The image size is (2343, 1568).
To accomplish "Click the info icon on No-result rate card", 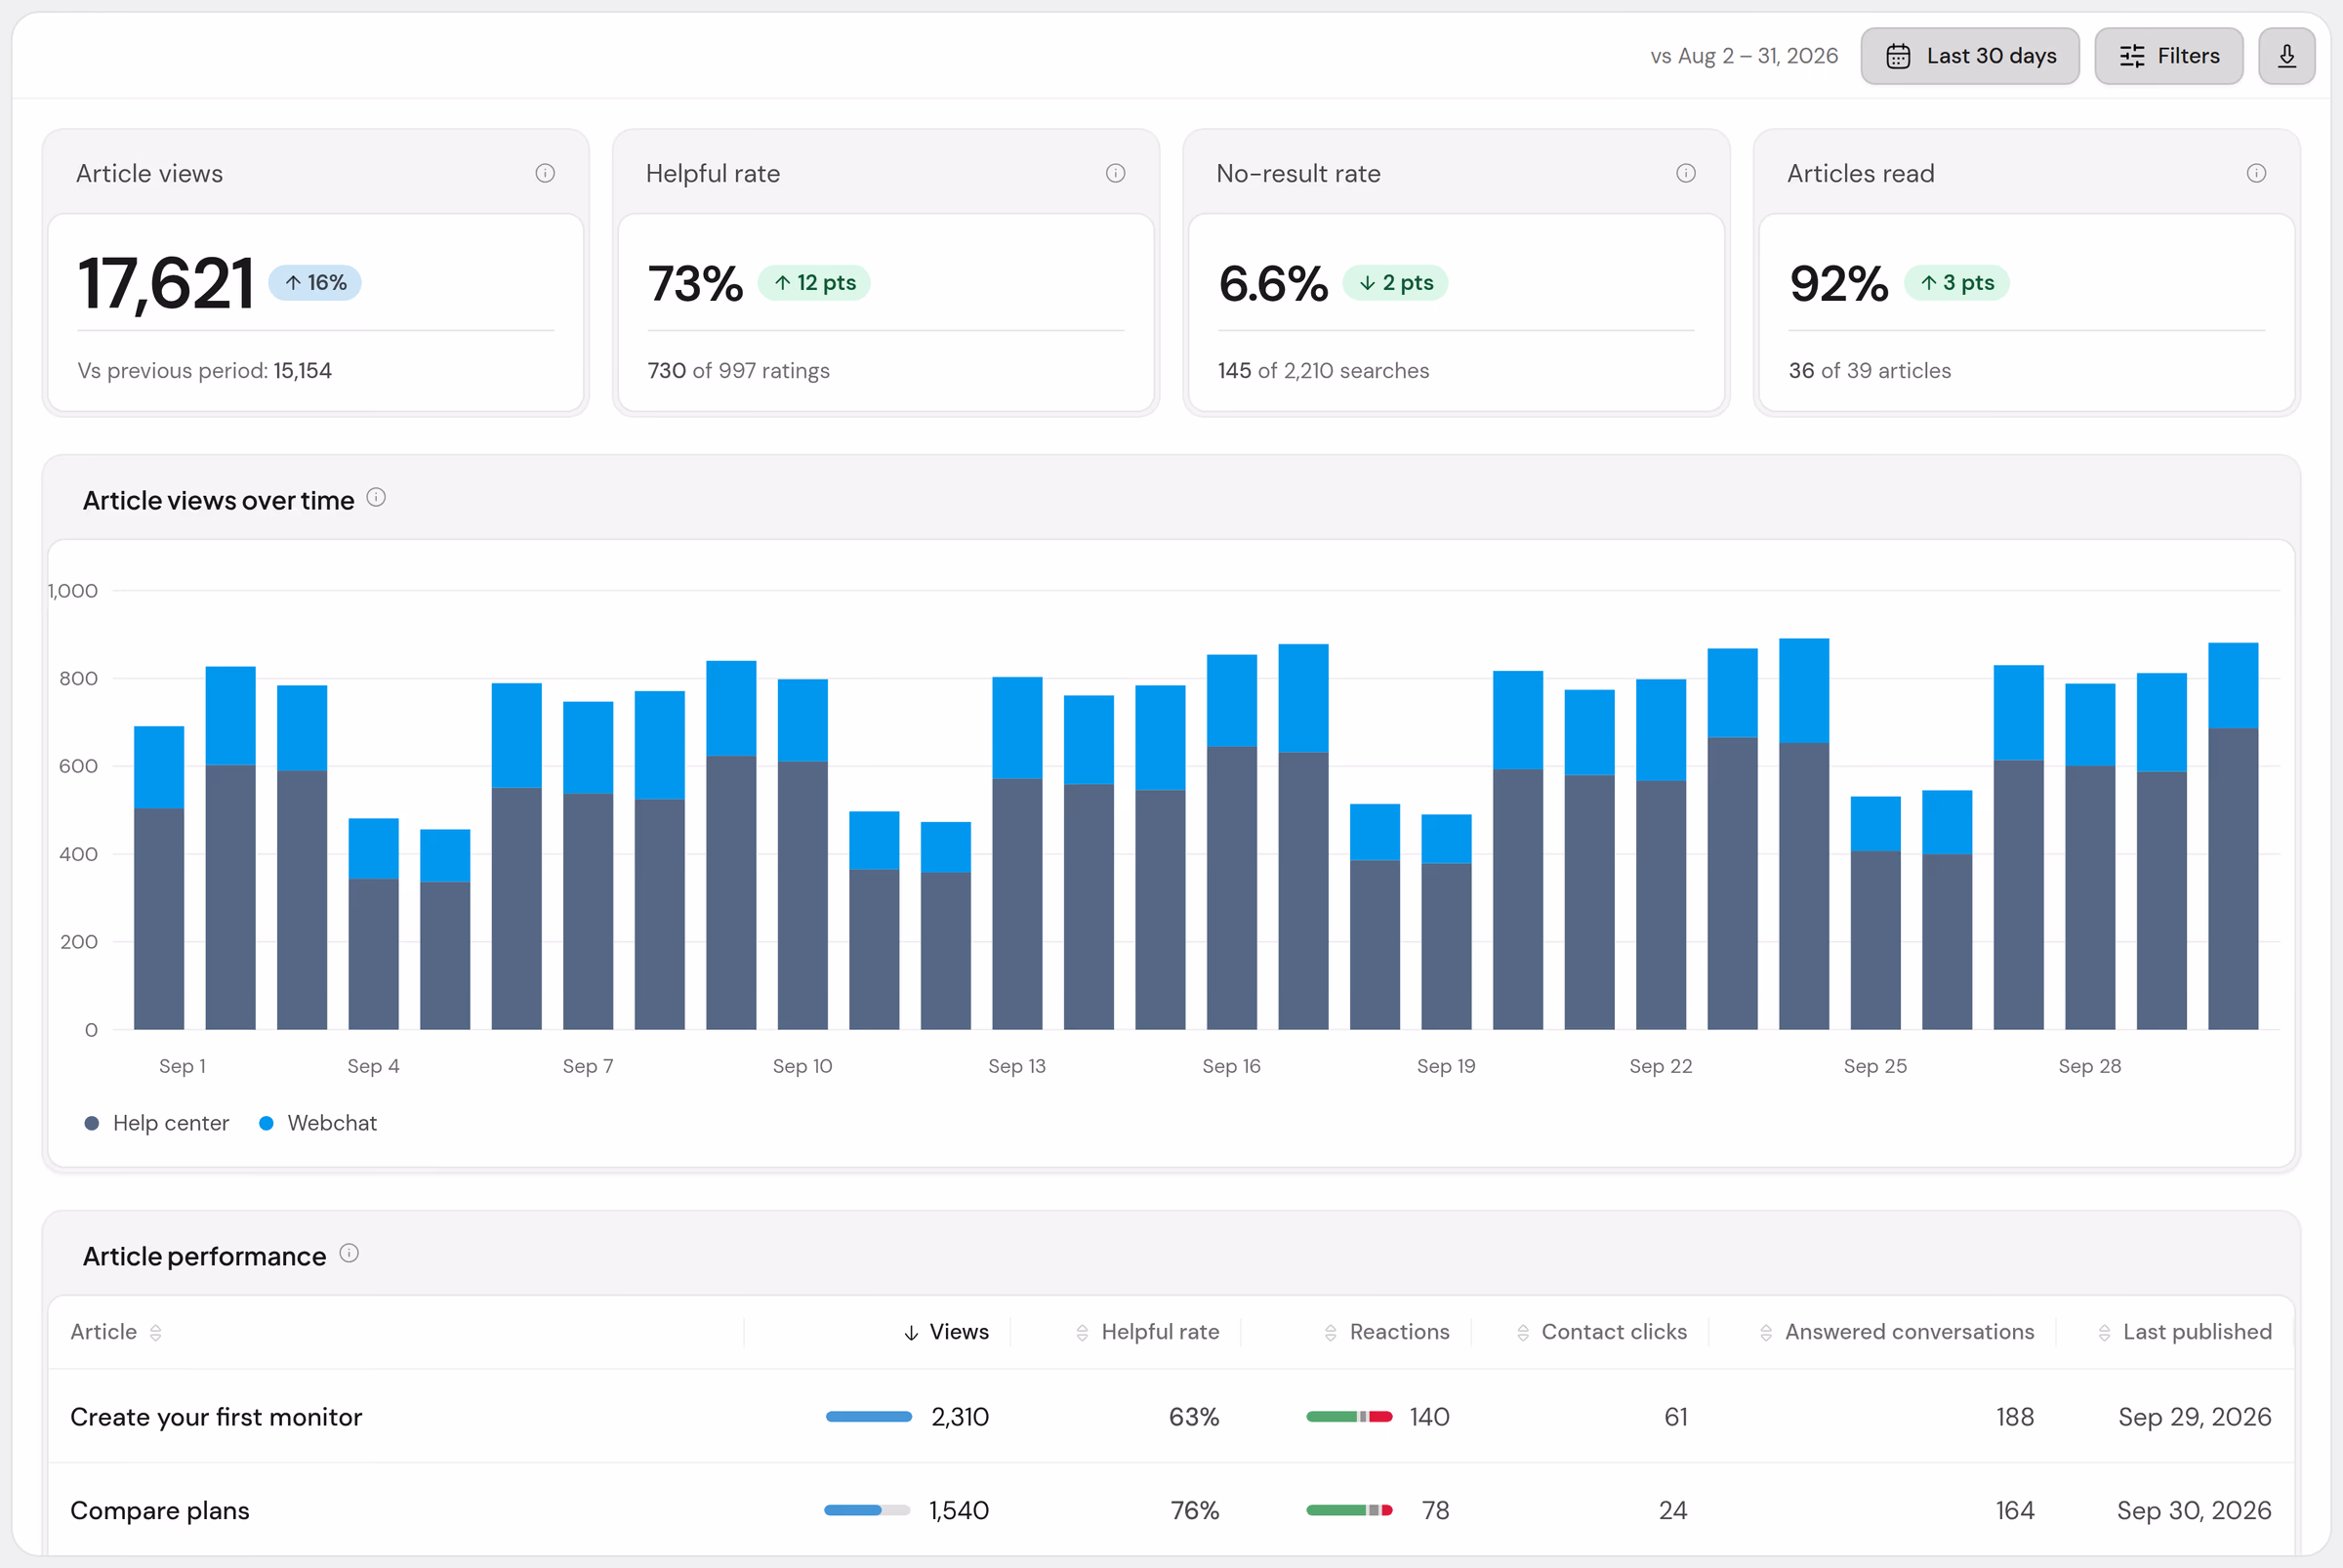I will click(x=1685, y=173).
